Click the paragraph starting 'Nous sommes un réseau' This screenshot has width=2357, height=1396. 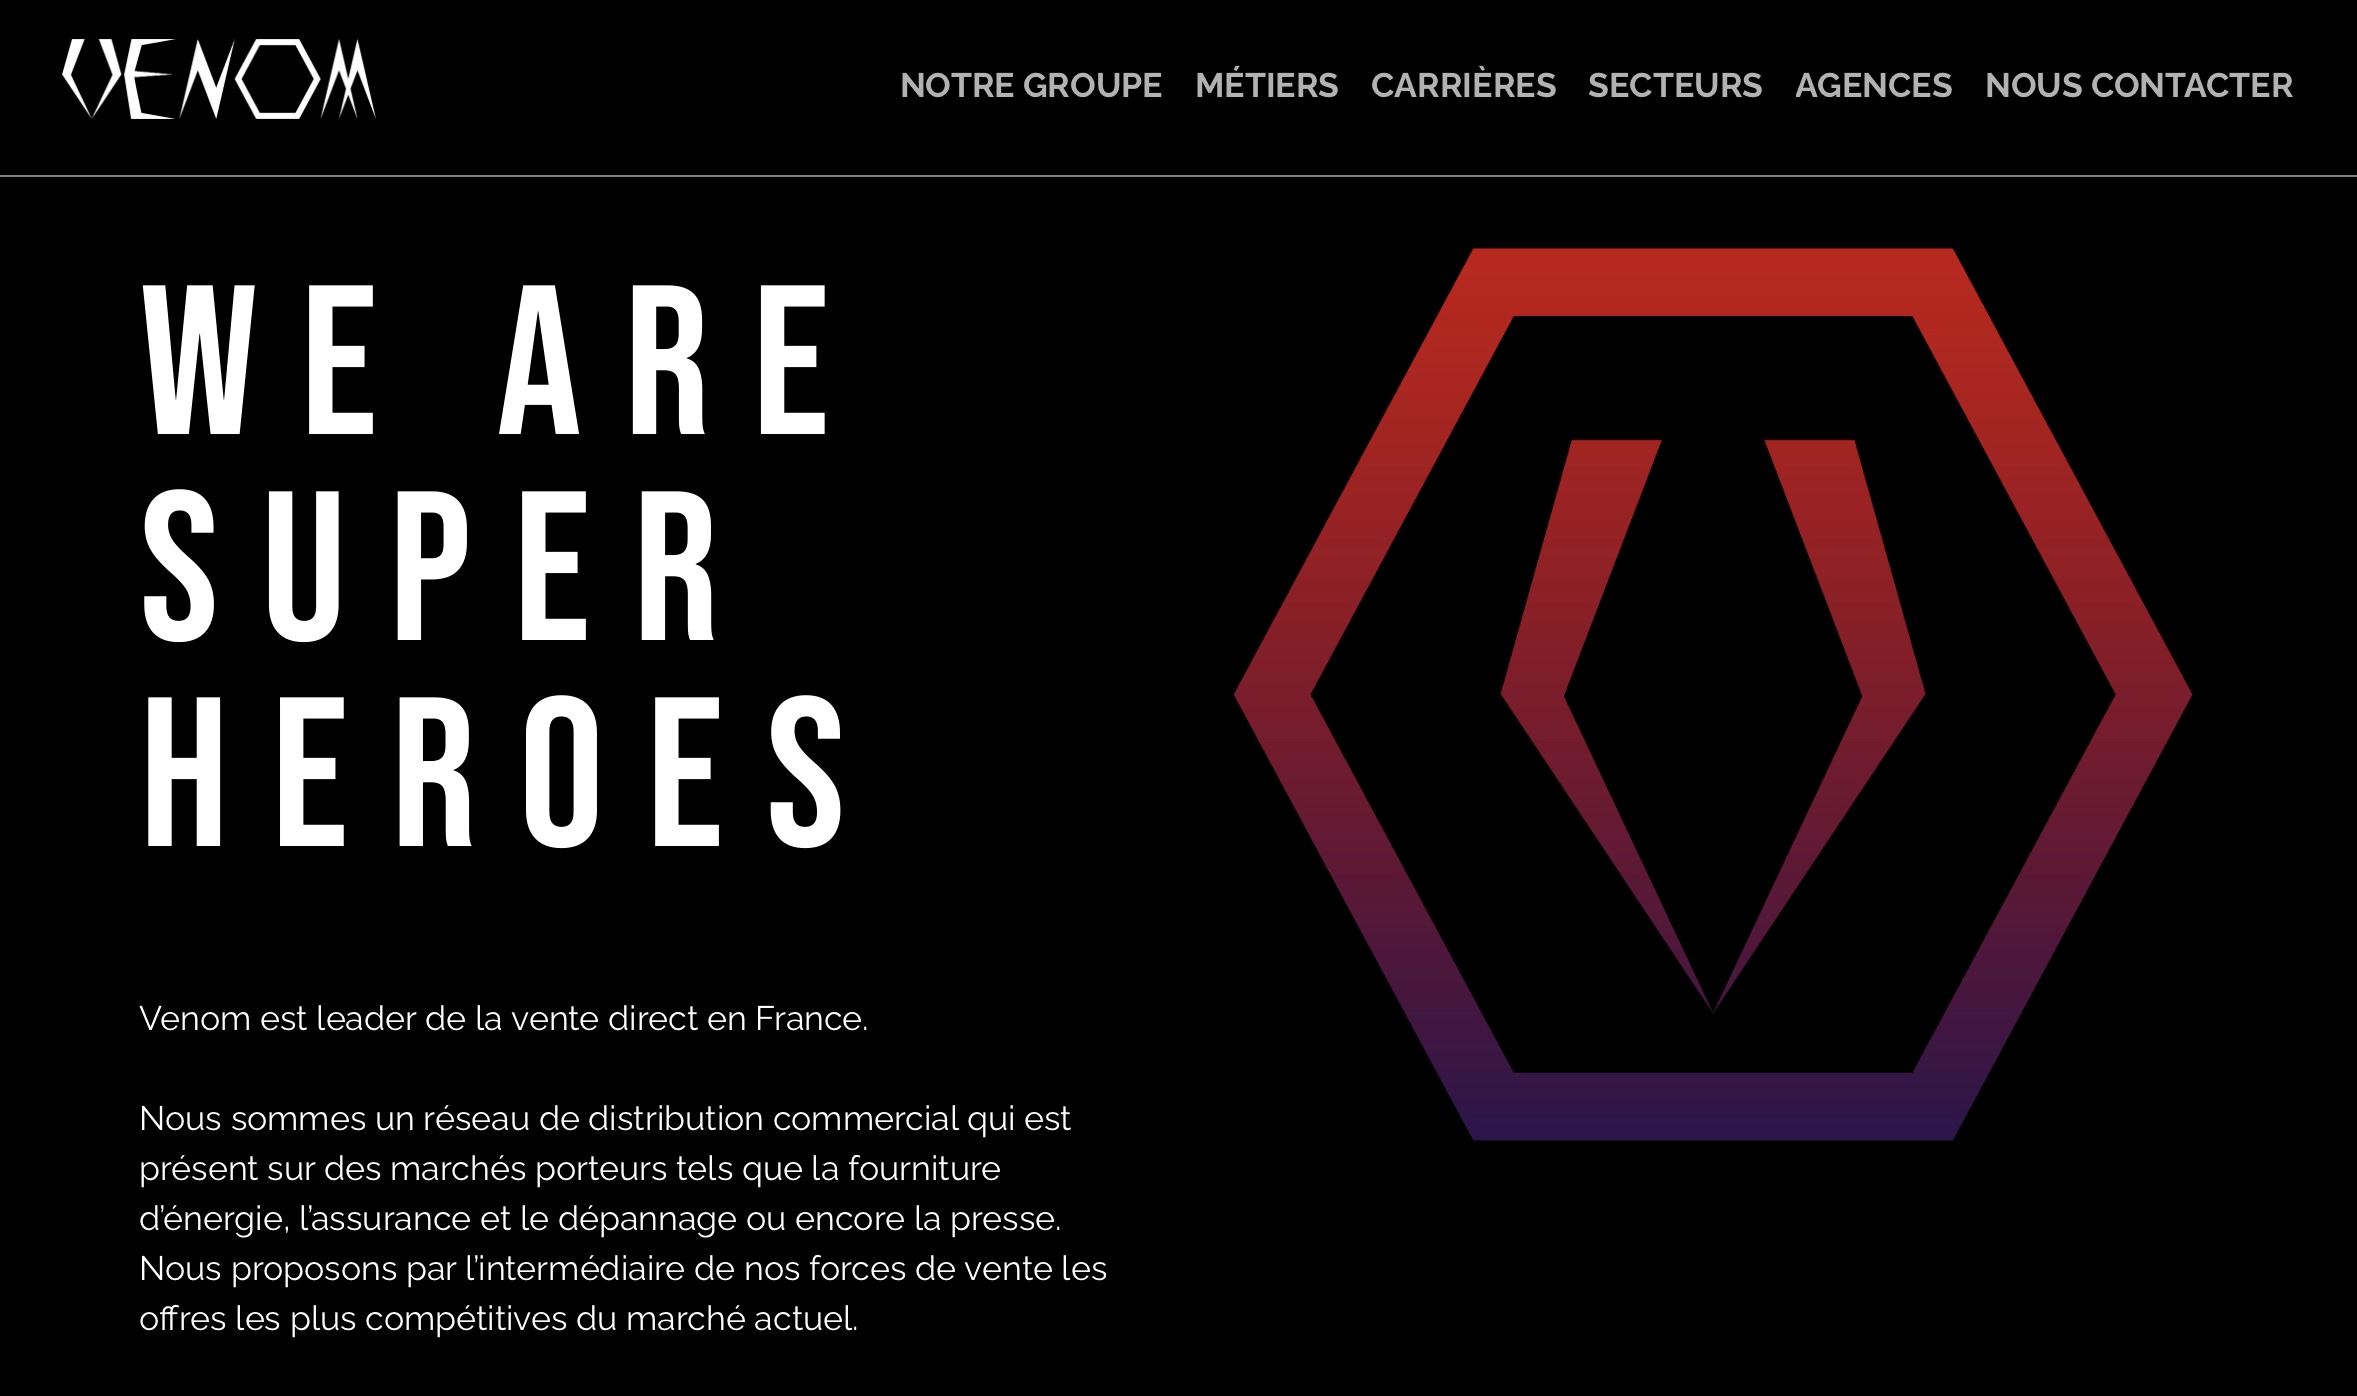coord(623,1218)
